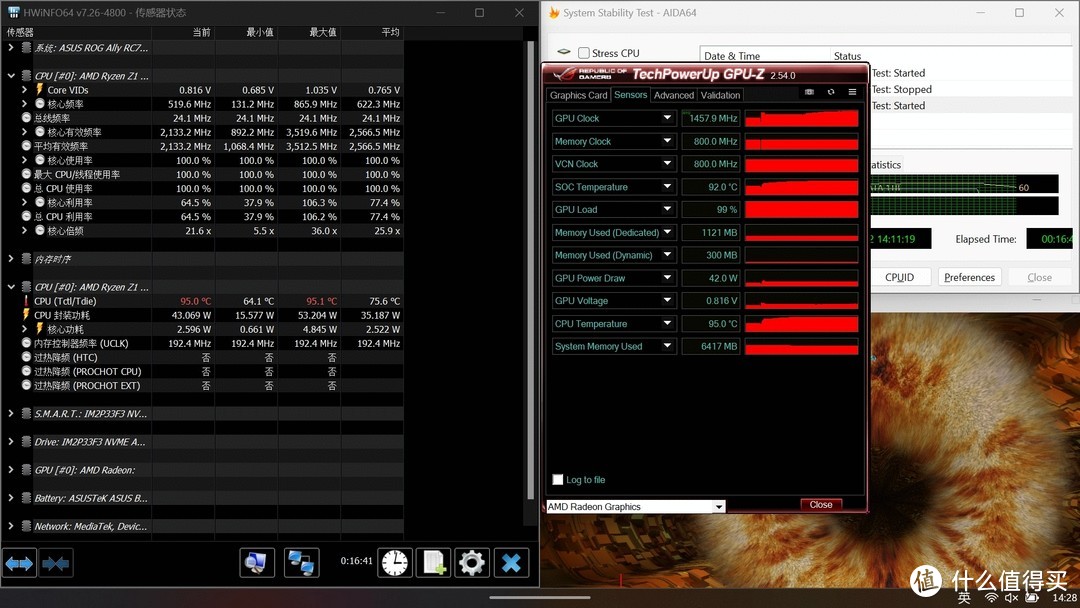Click the clock reset-timer icon in HWiNFO

tap(395, 563)
